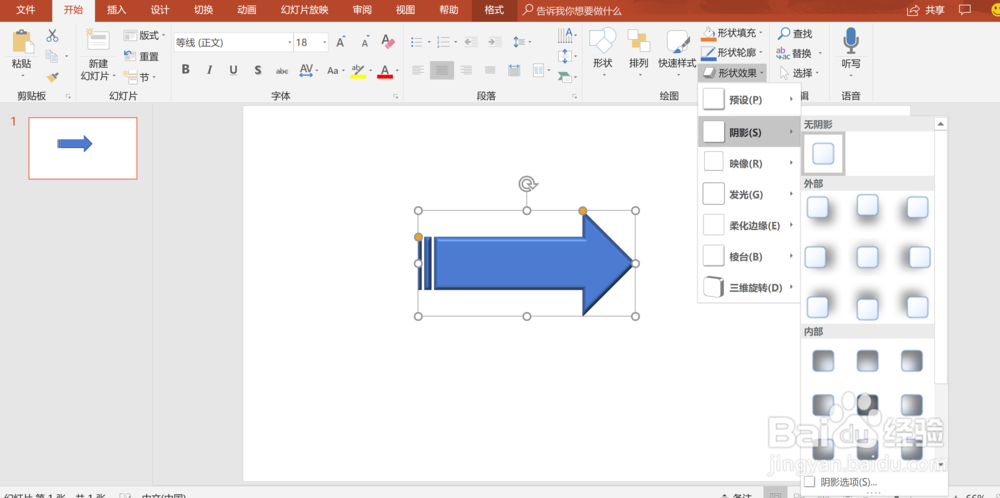The width and height of the screenshot is (1000, 498).
Task: Switch to the Slide Show tab
Action: point(305,10)
